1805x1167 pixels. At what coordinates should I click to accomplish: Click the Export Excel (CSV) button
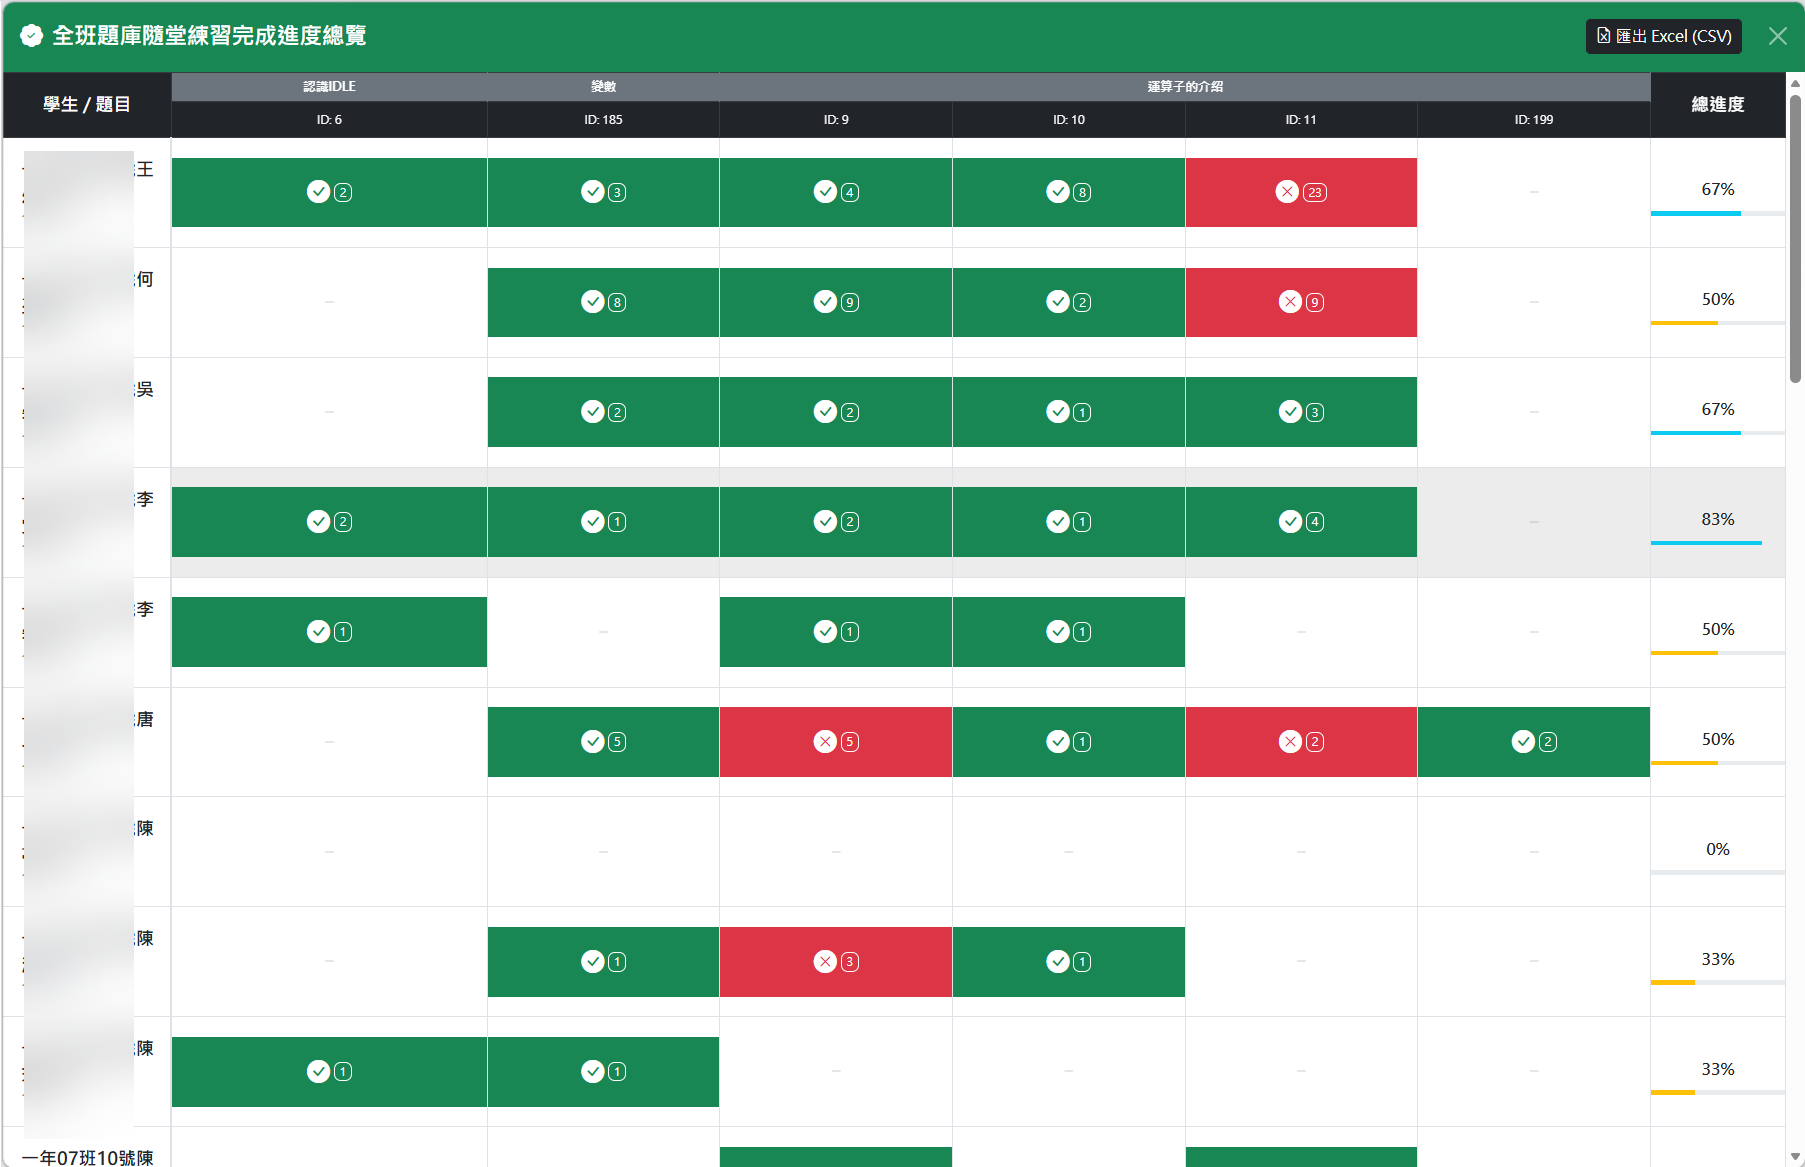(1663, 36)
